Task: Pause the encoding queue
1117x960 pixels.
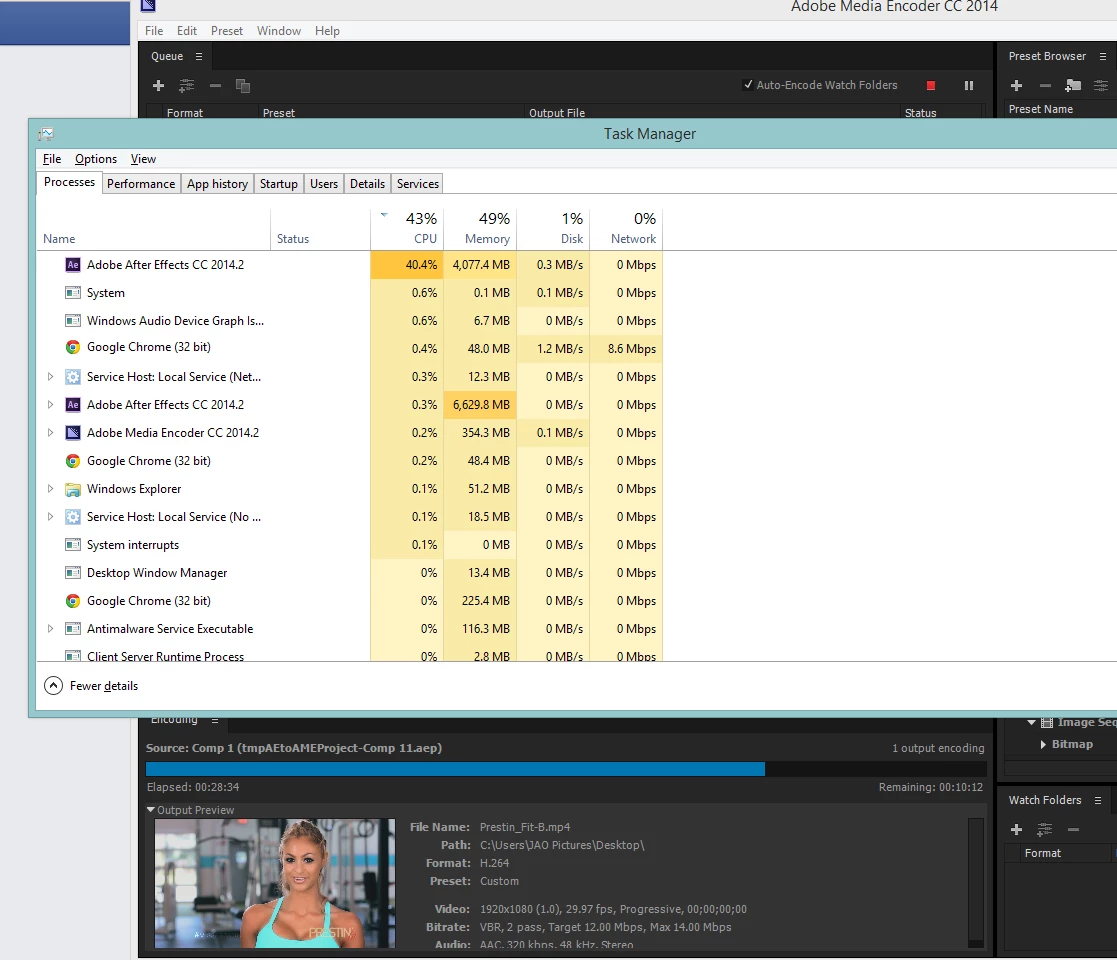Action: 969,85
